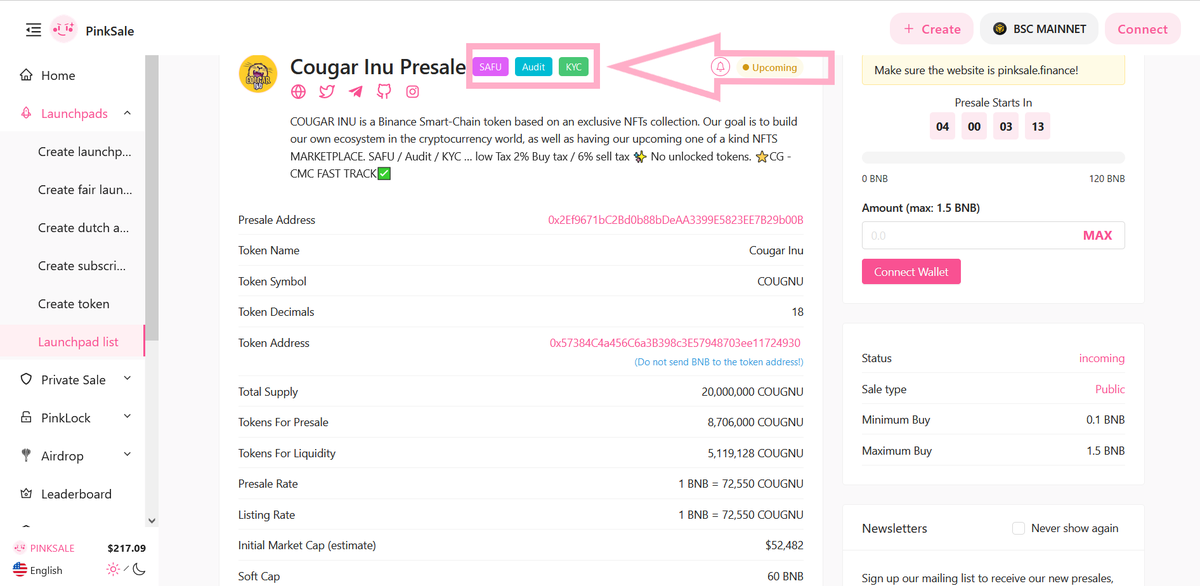Click the $52,482 market cap value

[x=783, y=546]
